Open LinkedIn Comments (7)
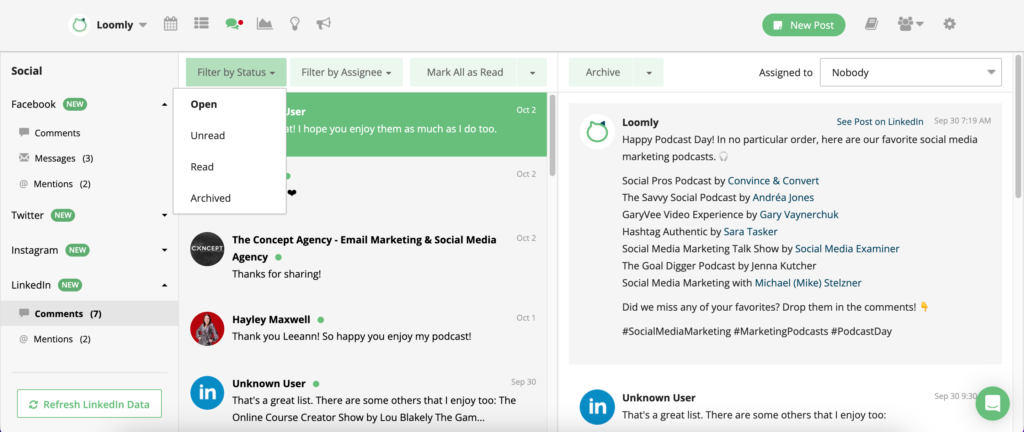The image size is (1024, 432). pos(89,314)
